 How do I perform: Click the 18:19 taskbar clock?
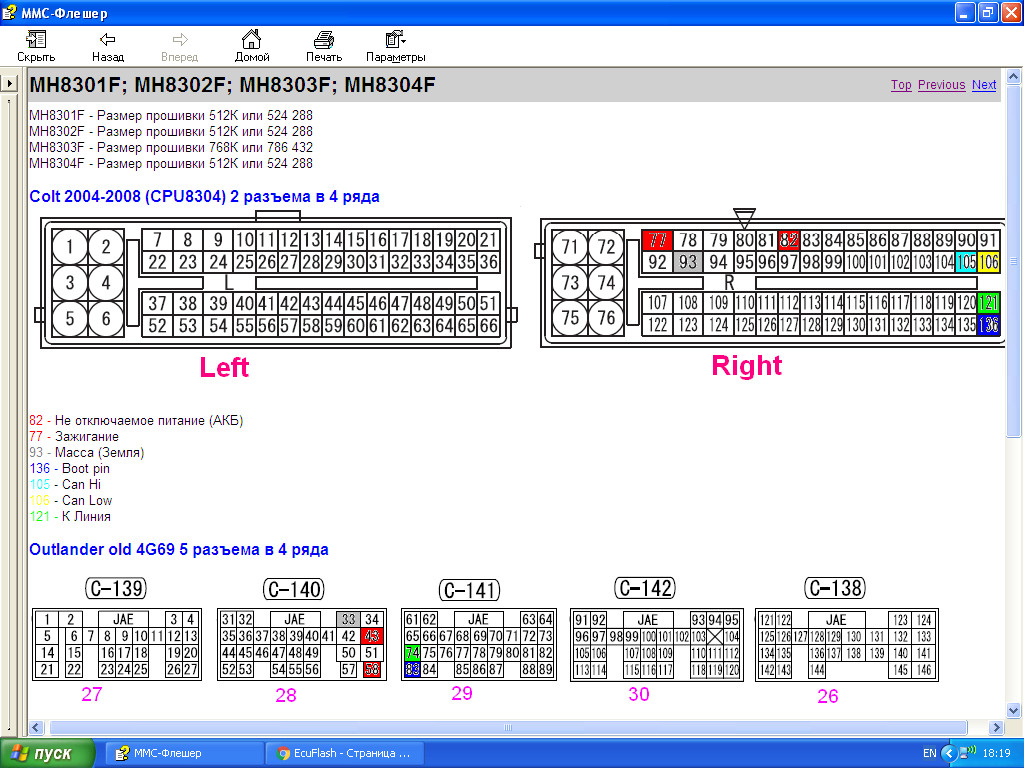996,753
